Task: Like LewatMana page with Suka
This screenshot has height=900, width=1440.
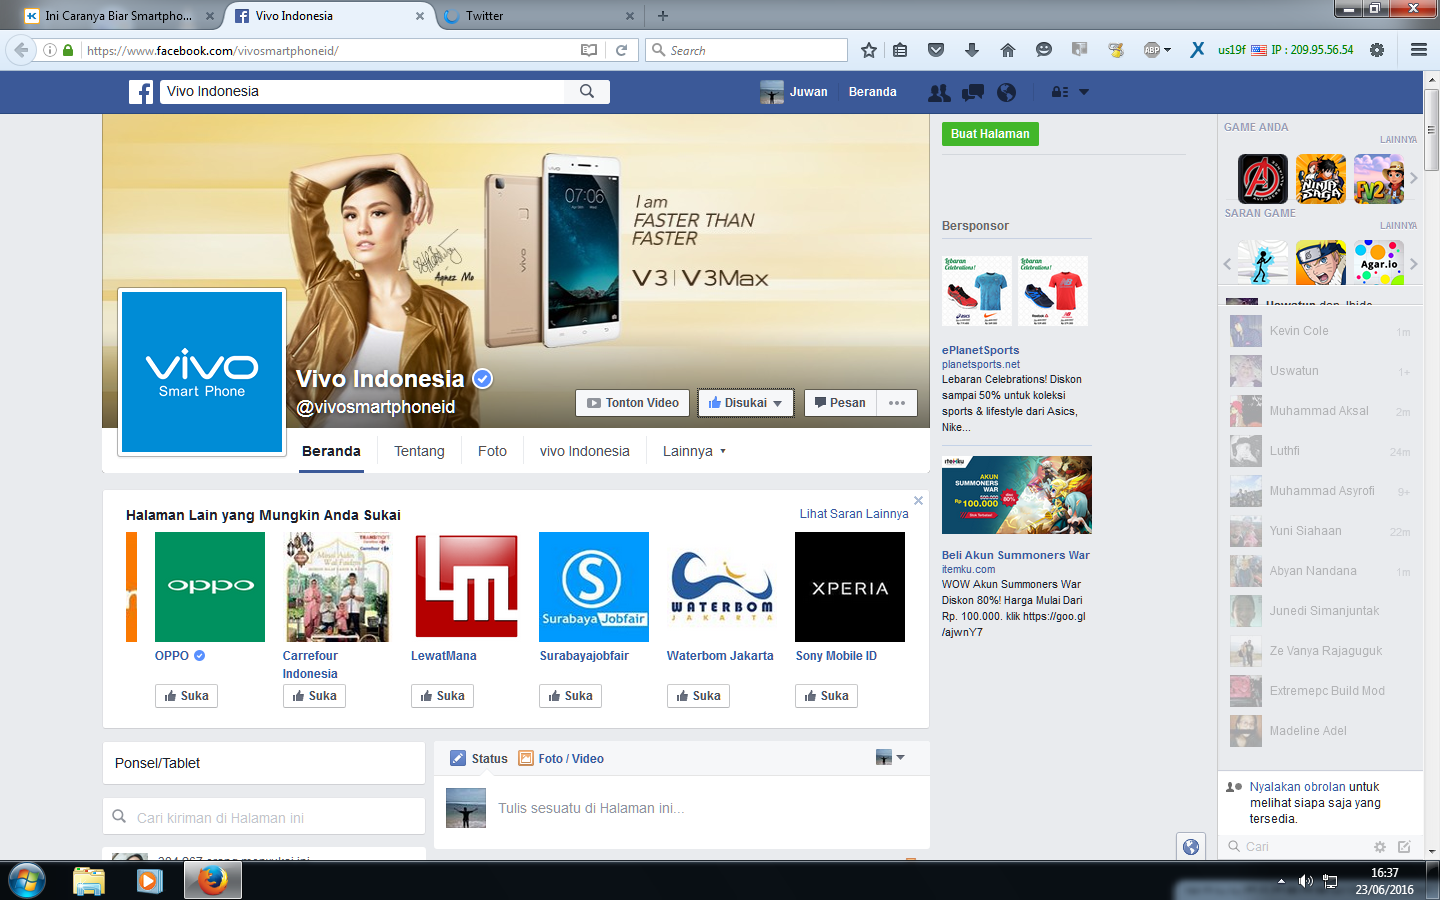Action: click(x=442, y=696)
